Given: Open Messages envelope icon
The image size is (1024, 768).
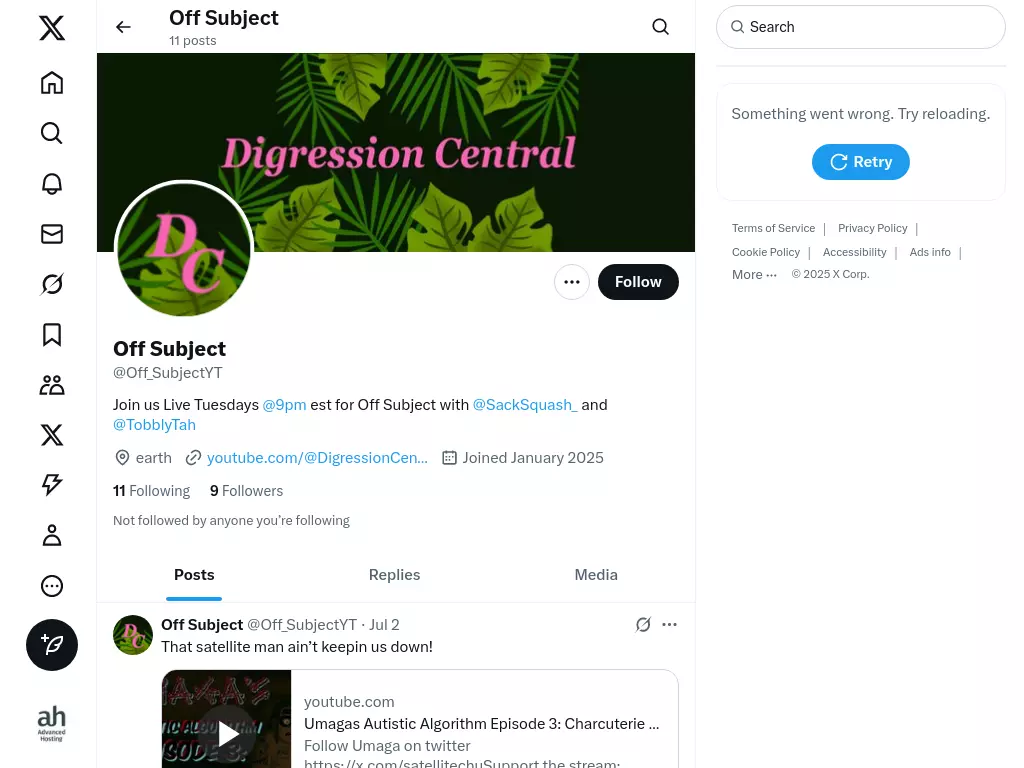Looking at the screenshot, I should [x=52, y=234].
